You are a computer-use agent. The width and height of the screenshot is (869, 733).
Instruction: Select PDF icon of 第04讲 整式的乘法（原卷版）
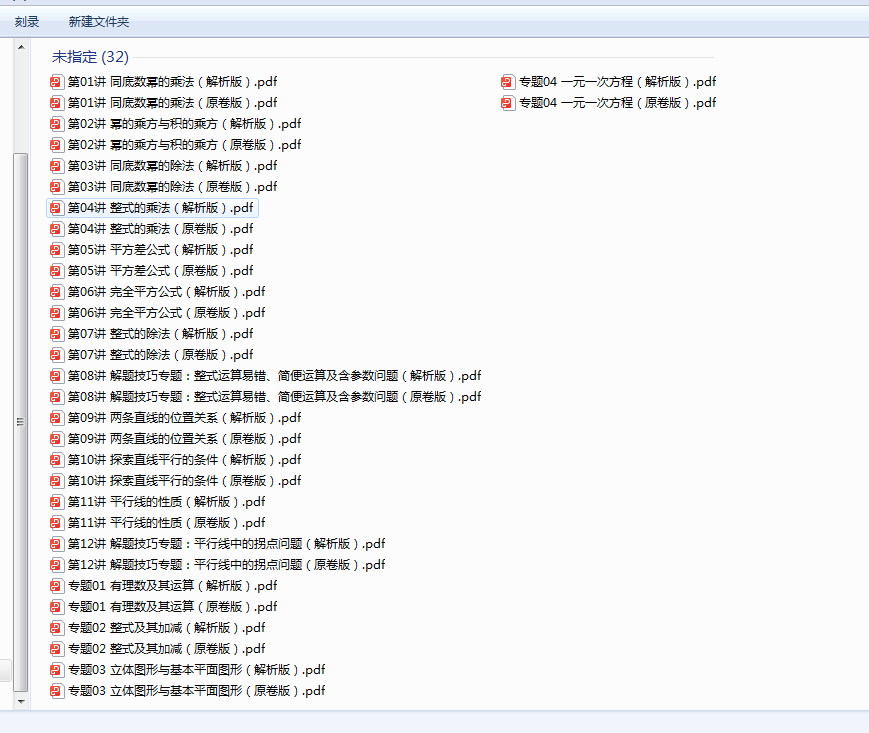pyautogui.click(x=57, y=229)
